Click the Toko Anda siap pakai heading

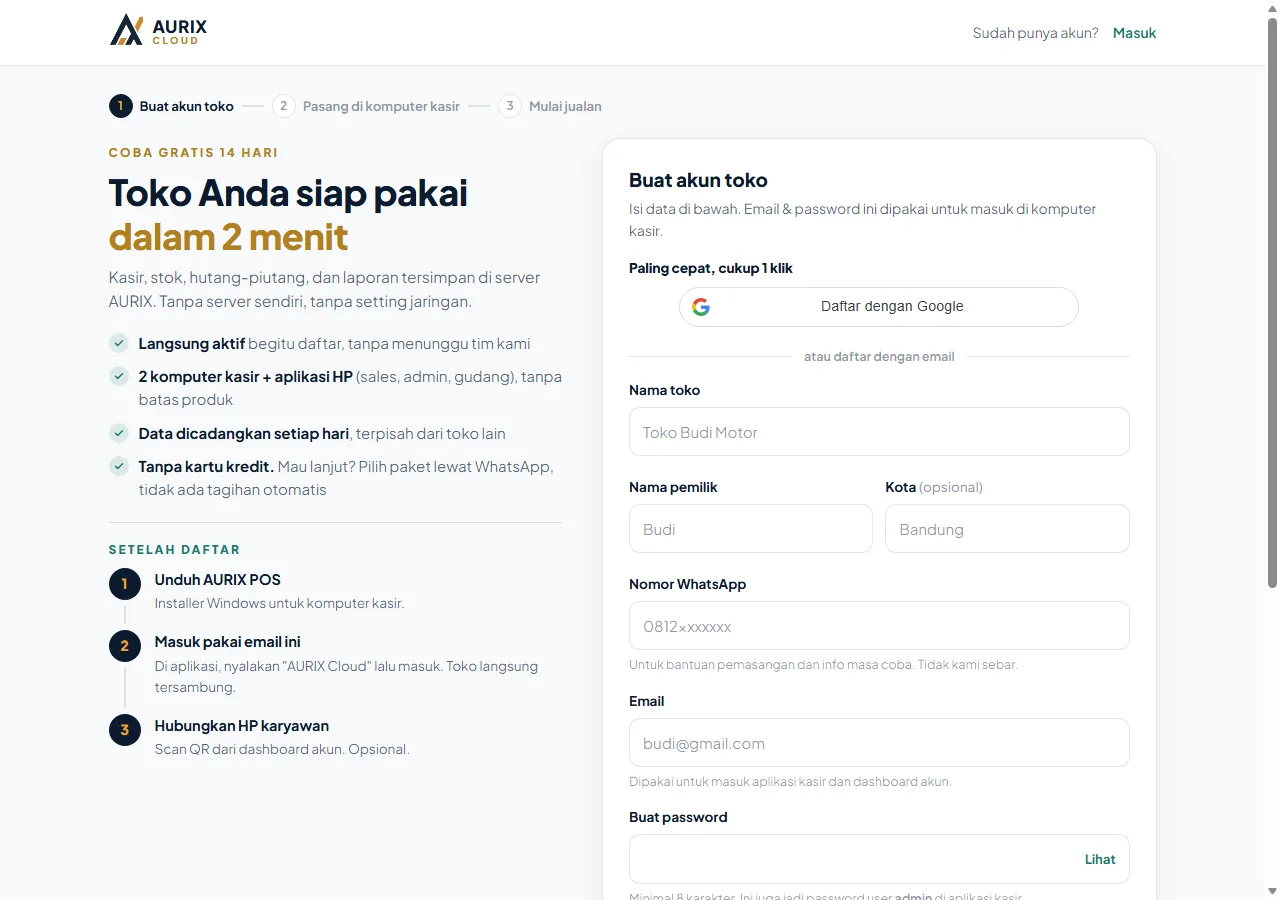pyautogui.click(x=288, y=193)
